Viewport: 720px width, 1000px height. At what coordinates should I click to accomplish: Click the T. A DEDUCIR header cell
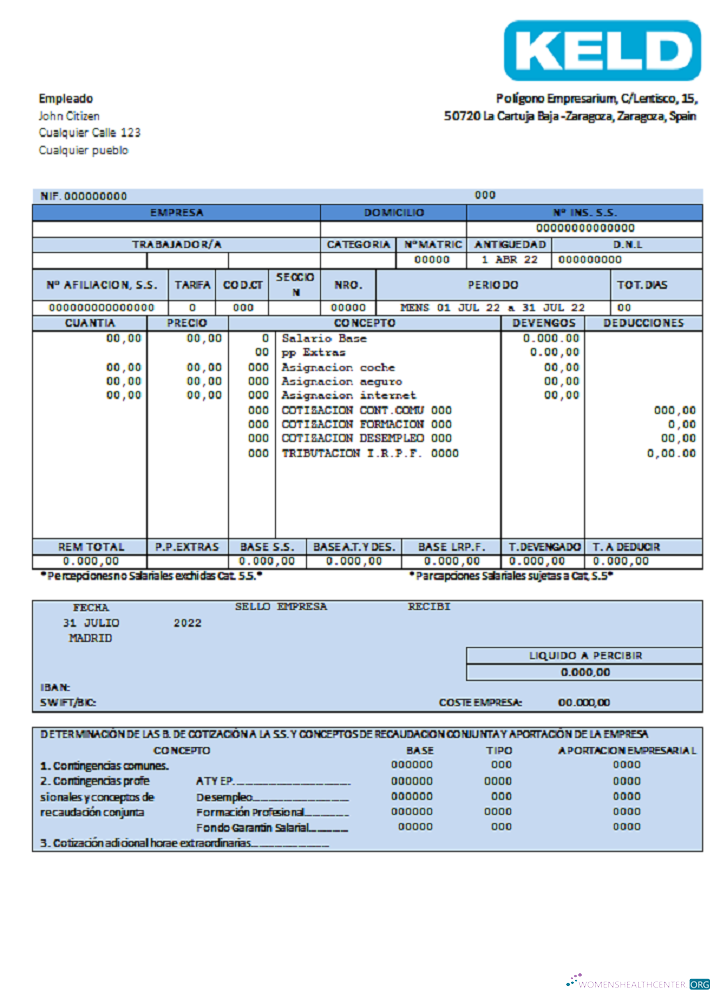625,547
